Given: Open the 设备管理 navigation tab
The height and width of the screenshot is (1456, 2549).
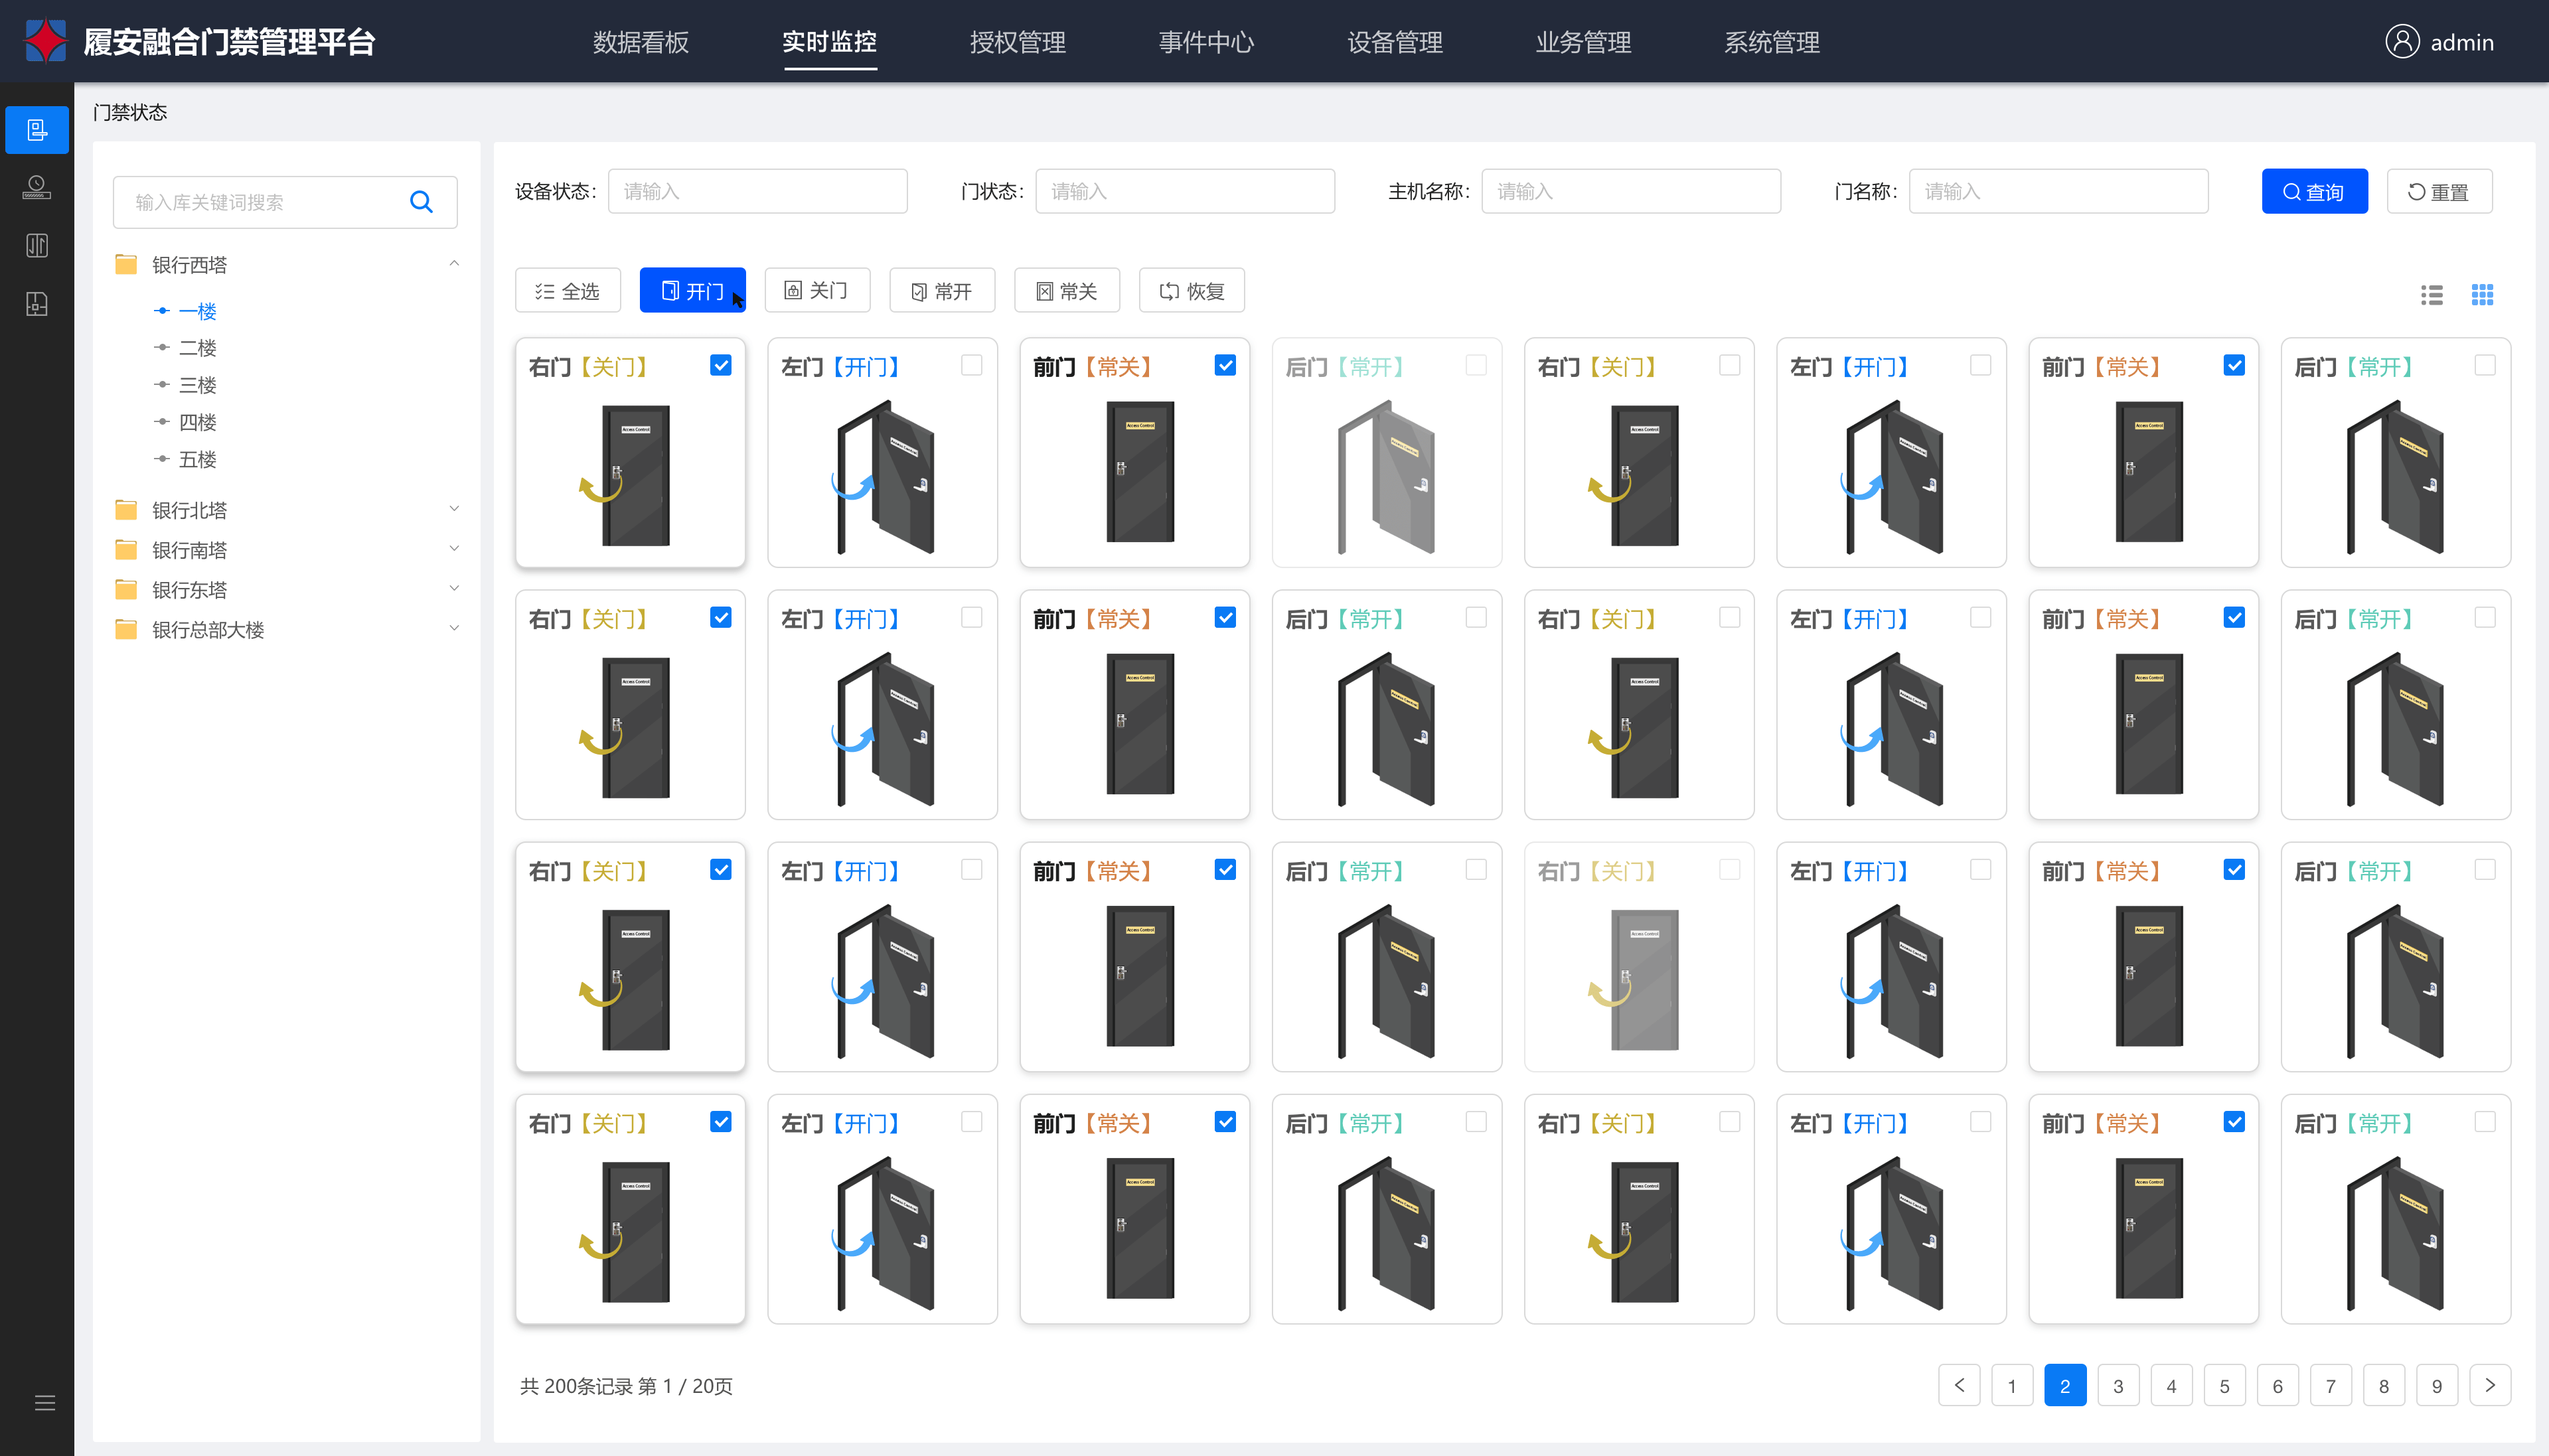Looking at the screenshot, I should click(x=1394, y=42).
